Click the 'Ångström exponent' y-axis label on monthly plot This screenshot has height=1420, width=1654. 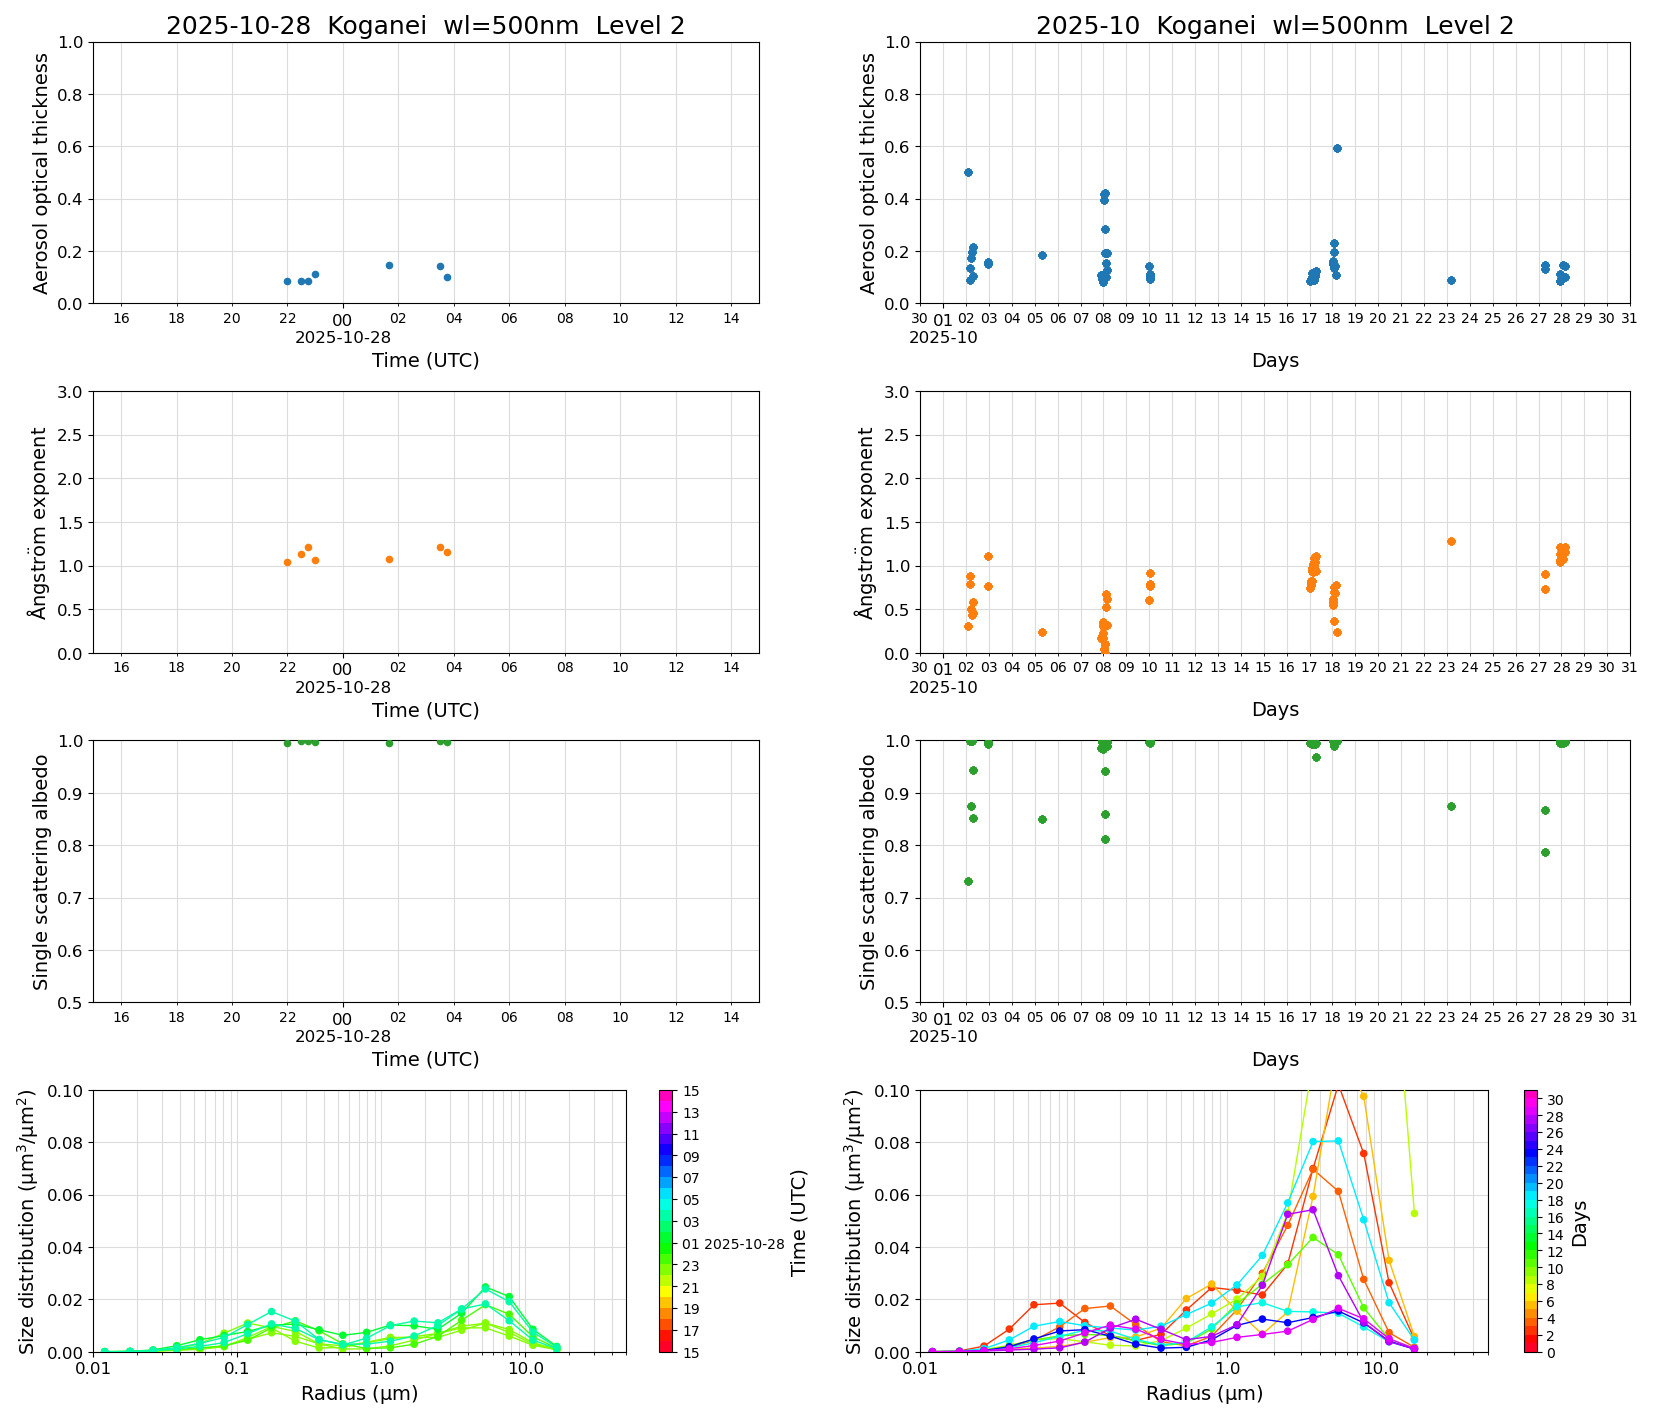[x=867, y=522]
